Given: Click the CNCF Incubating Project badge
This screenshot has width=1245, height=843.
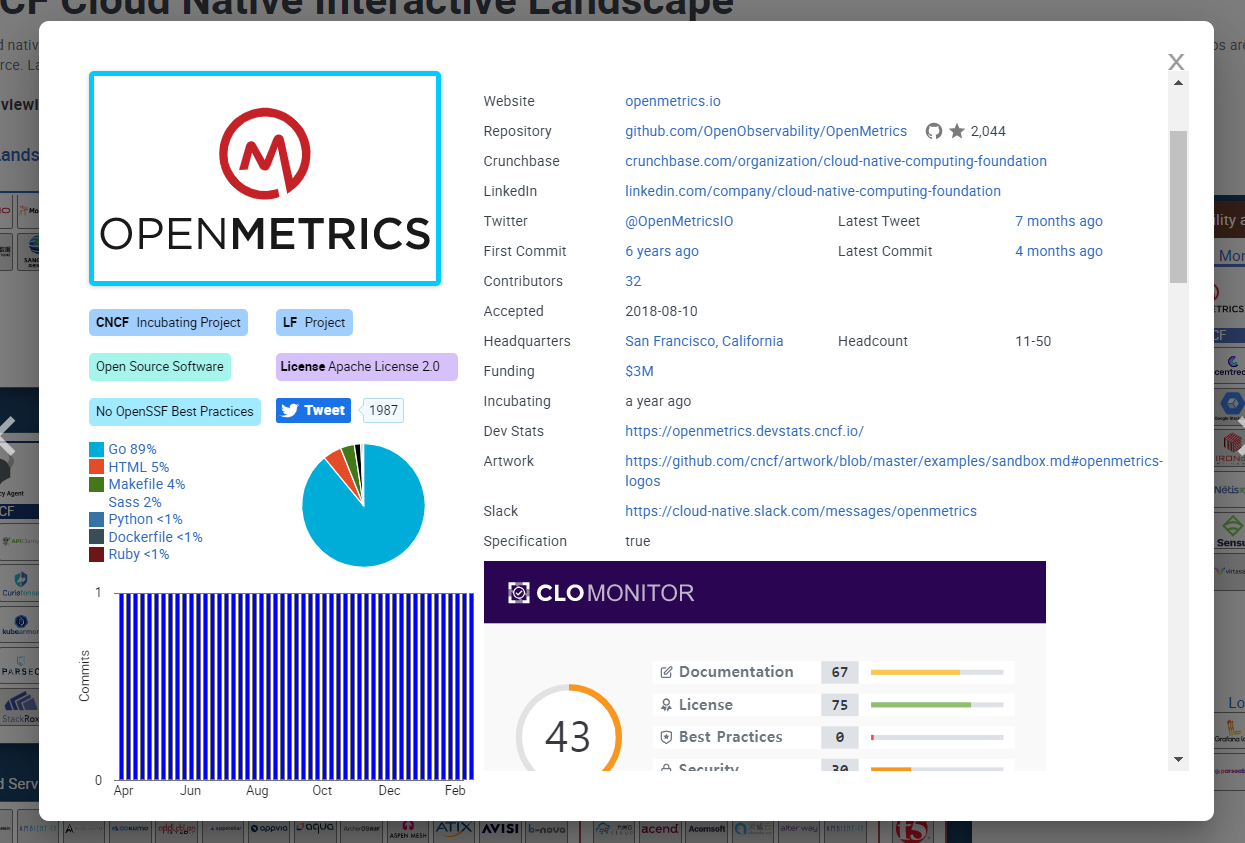Looking at the screenshot, I should click(168, 323).
